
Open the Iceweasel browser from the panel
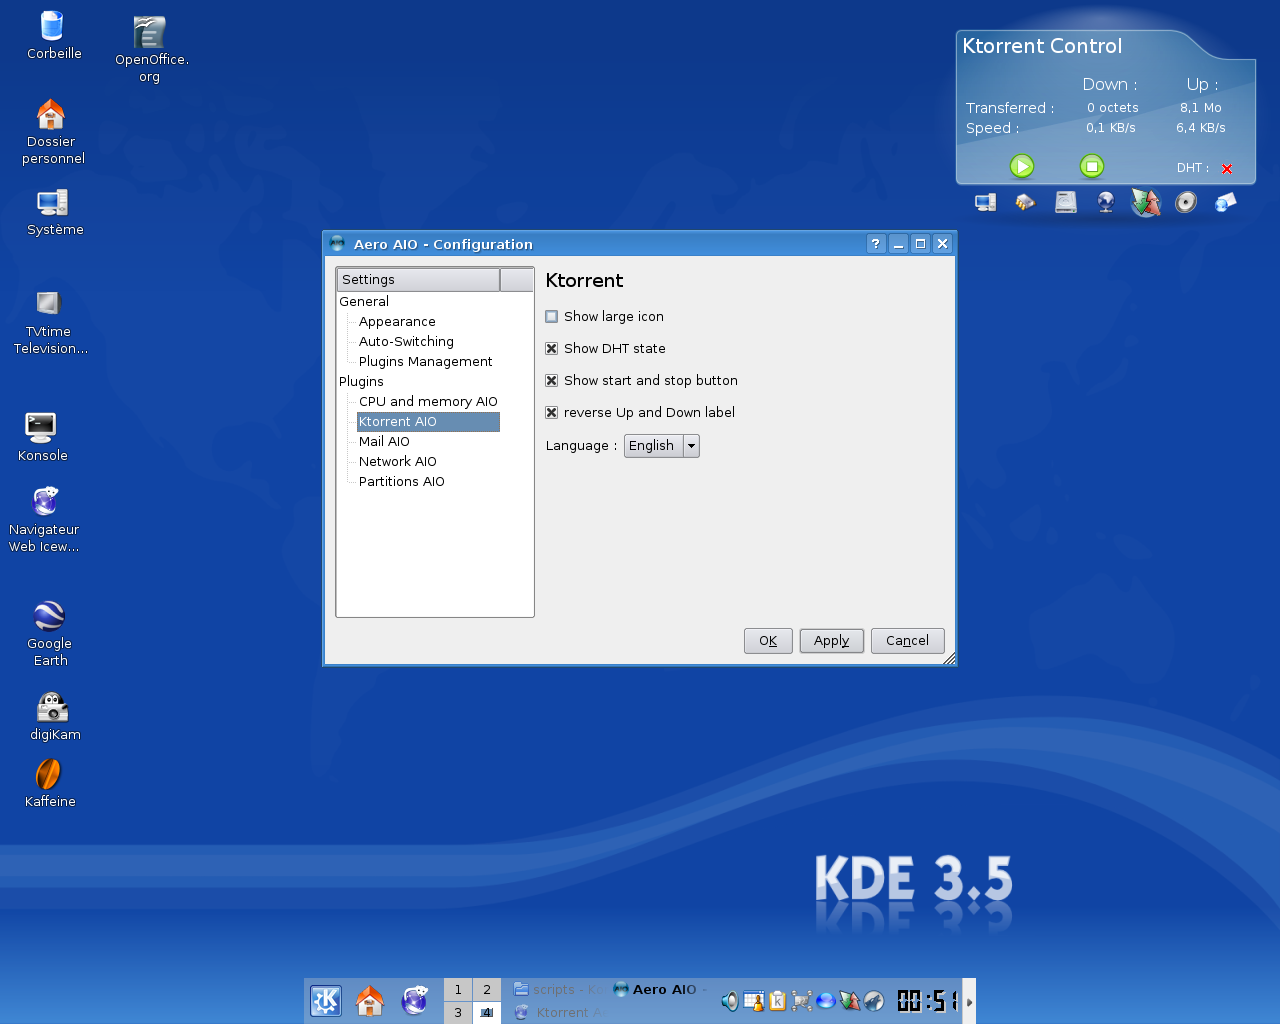(415, 1000)
